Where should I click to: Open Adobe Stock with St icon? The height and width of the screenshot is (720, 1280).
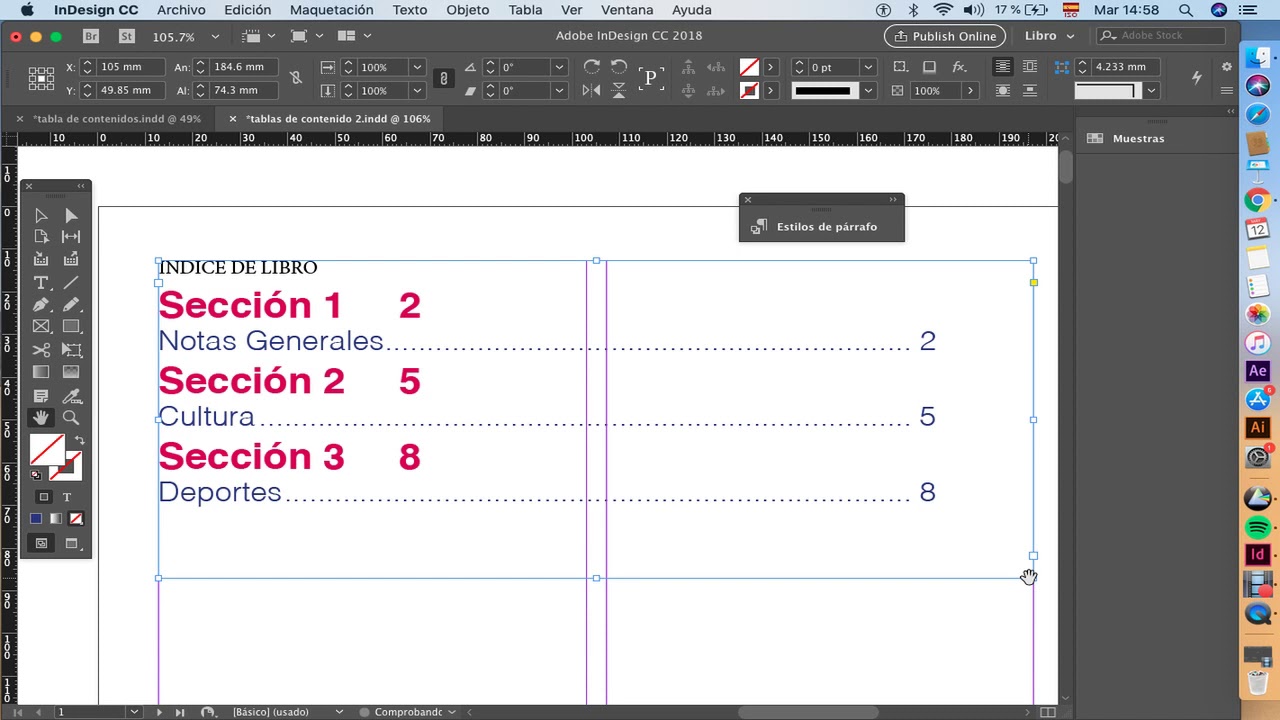point(126,36)
